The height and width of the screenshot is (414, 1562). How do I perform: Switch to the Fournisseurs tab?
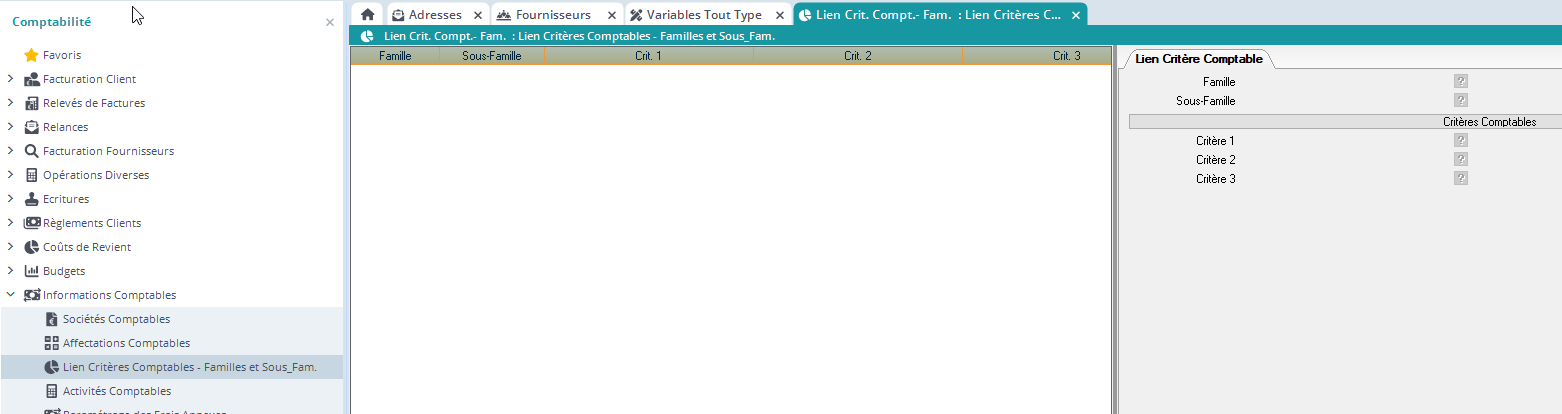pos(552,15)
